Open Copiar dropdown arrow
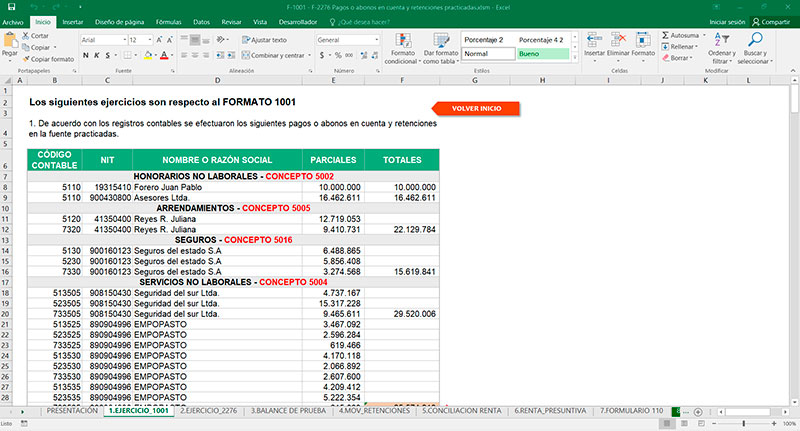Image resolution: width=800 pixels, height=431 pixels. pos(55,47)
